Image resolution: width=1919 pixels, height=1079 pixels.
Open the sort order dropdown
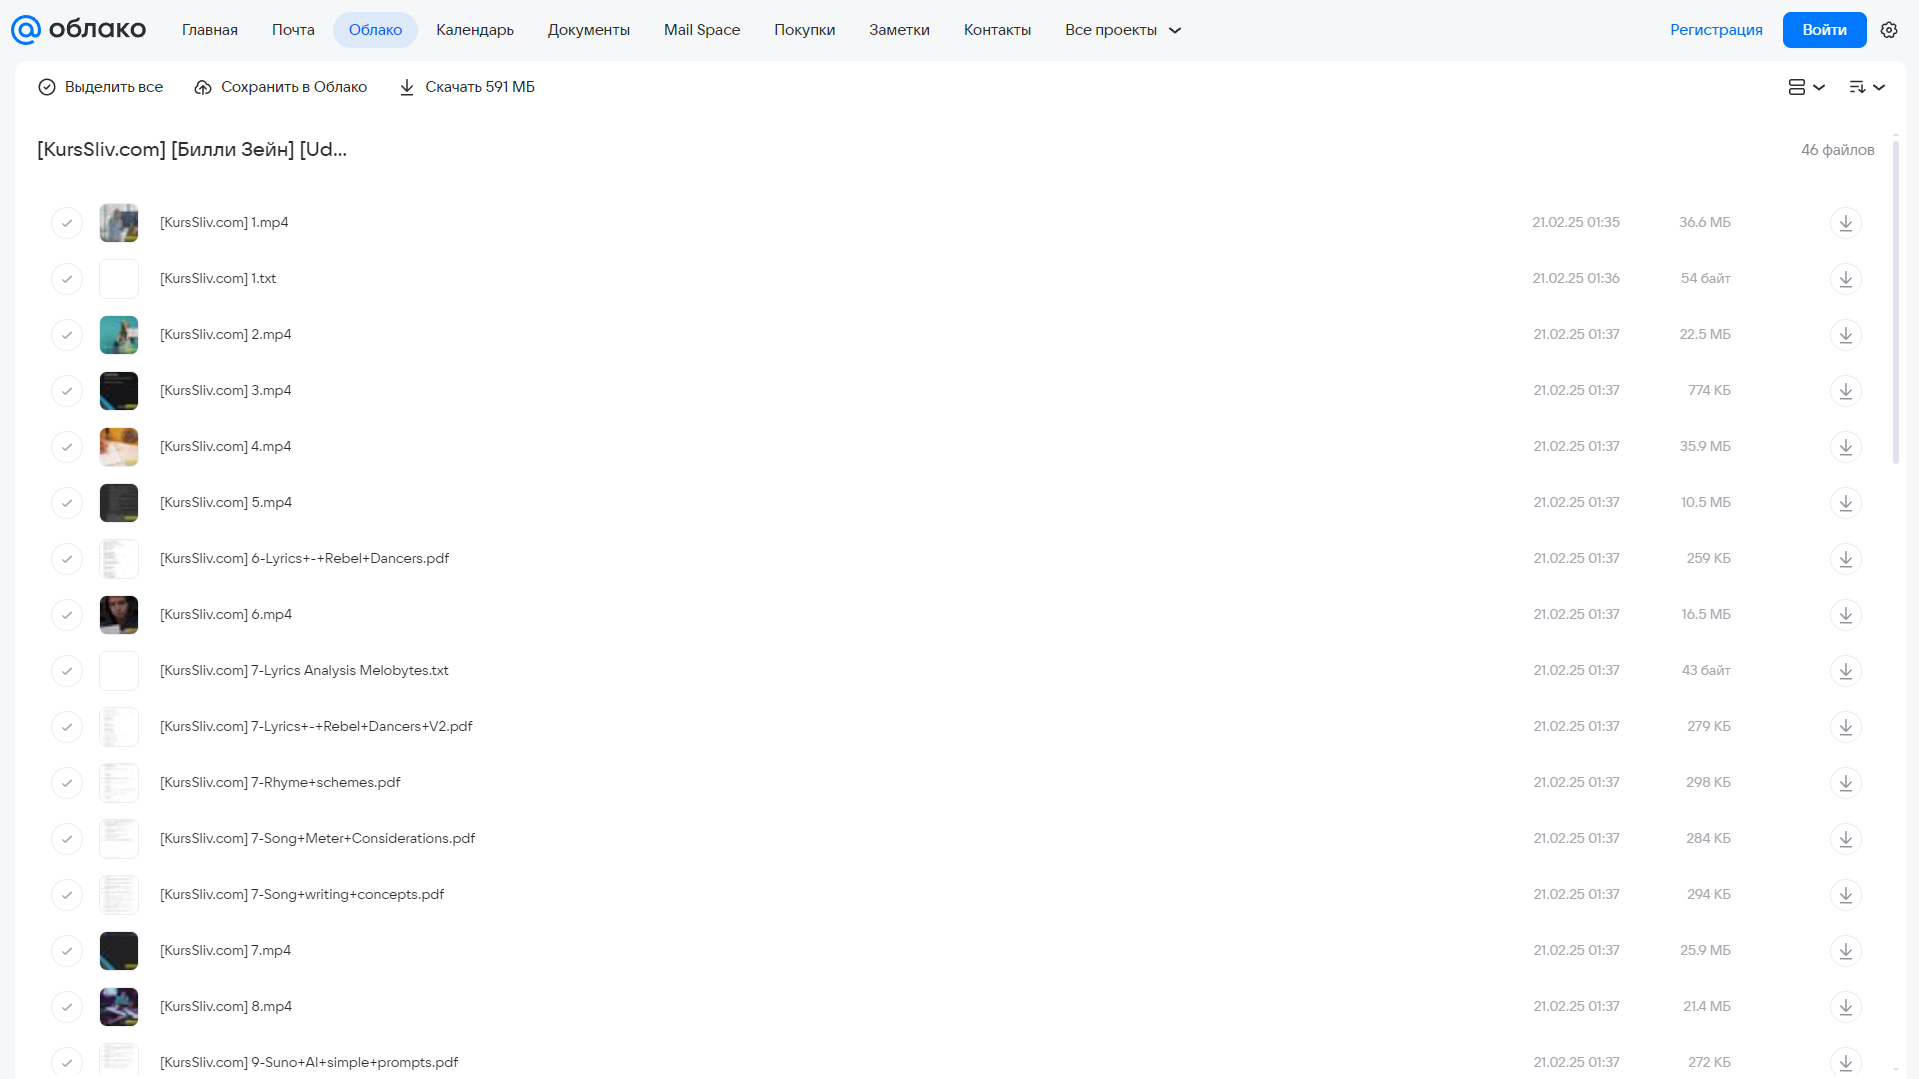coord(1867,87)
